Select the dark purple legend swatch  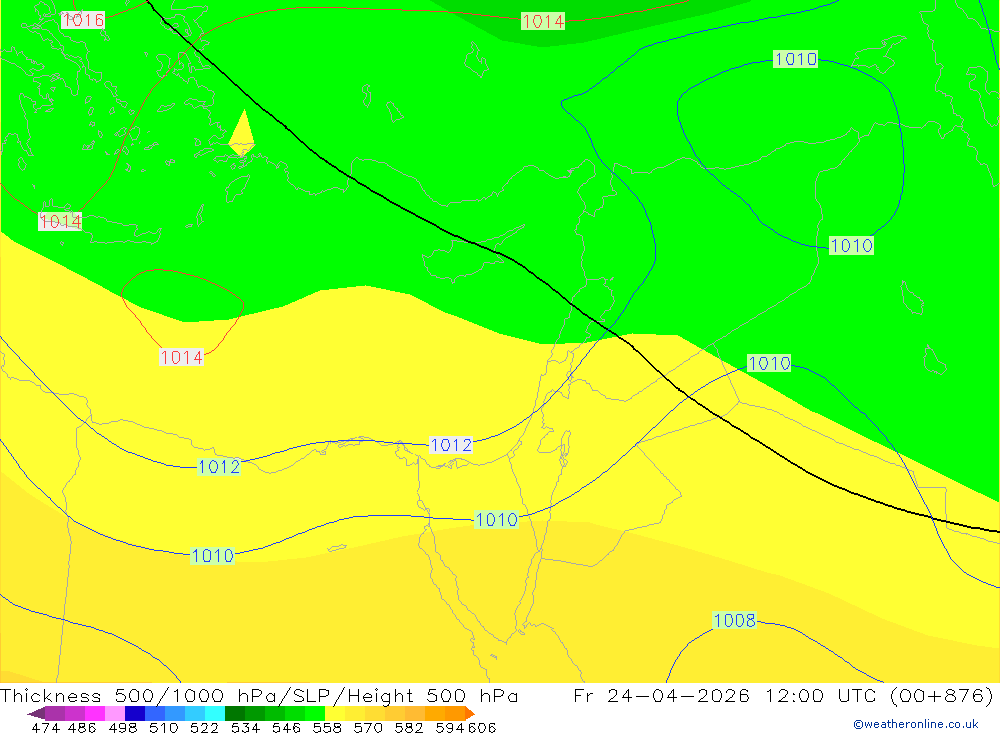coord(55,713)
